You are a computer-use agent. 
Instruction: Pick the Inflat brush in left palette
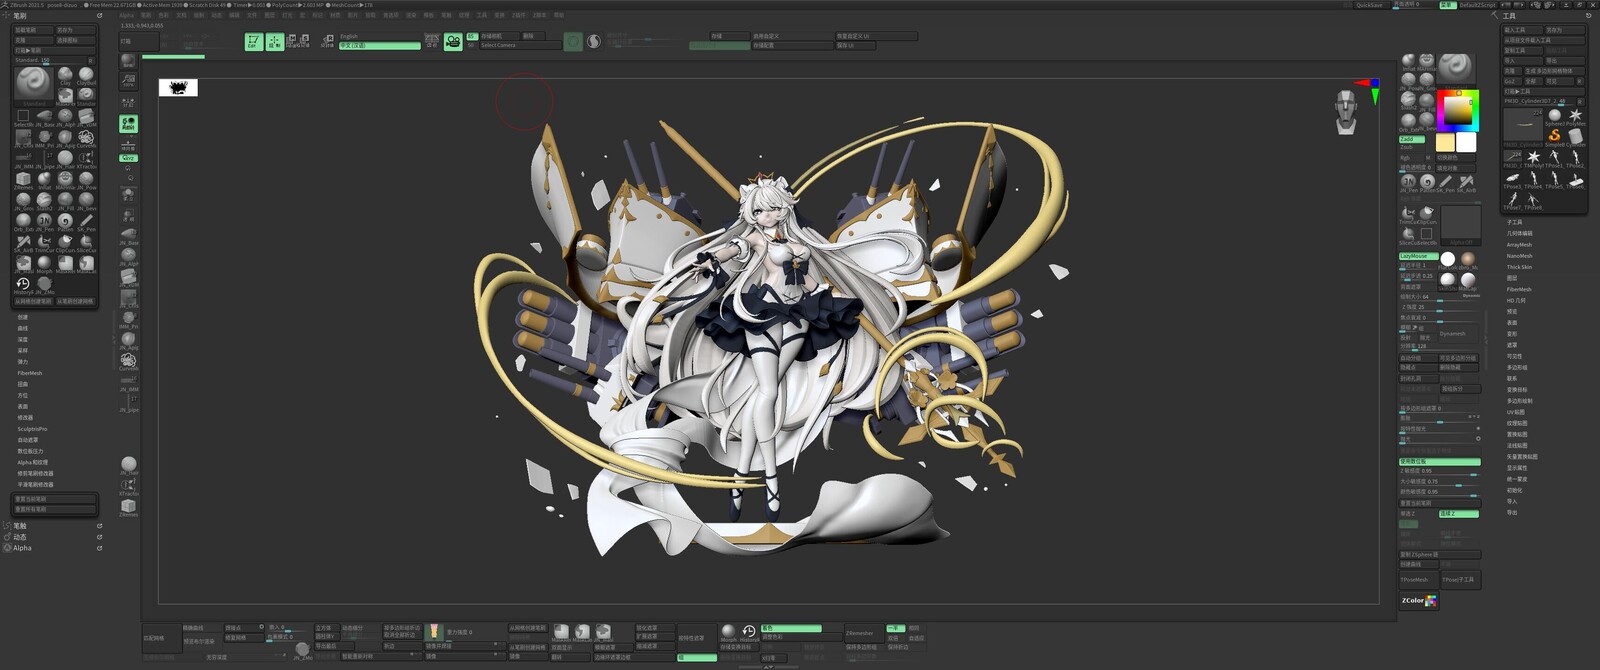(44, 179)
